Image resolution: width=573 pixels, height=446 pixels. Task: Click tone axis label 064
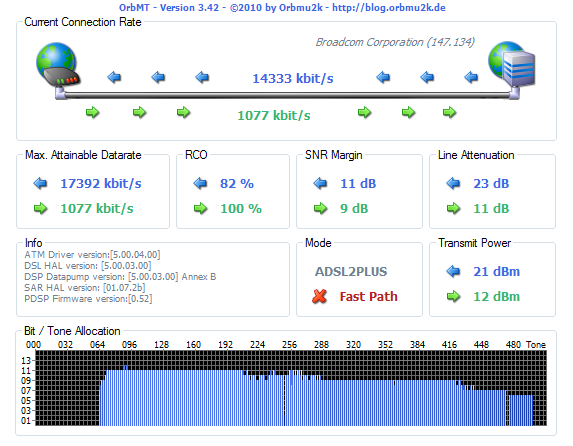[97, 345]
